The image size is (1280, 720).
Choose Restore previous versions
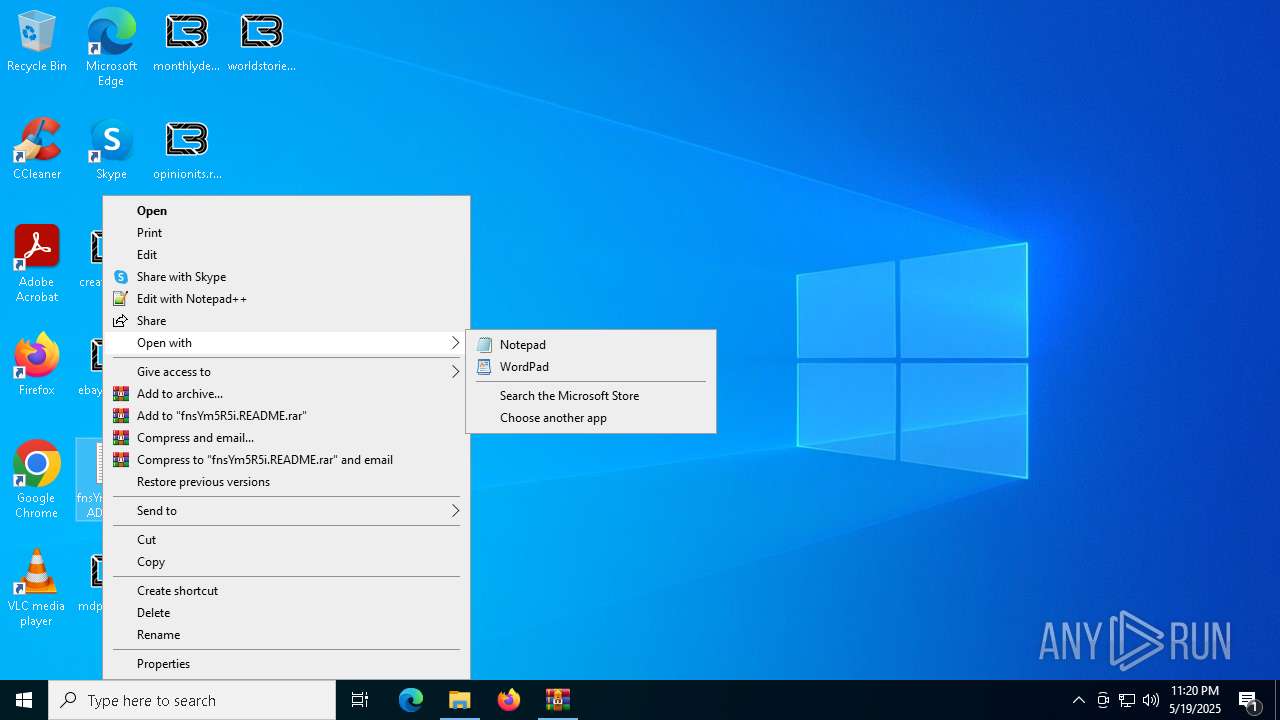[x=286, y=482]
